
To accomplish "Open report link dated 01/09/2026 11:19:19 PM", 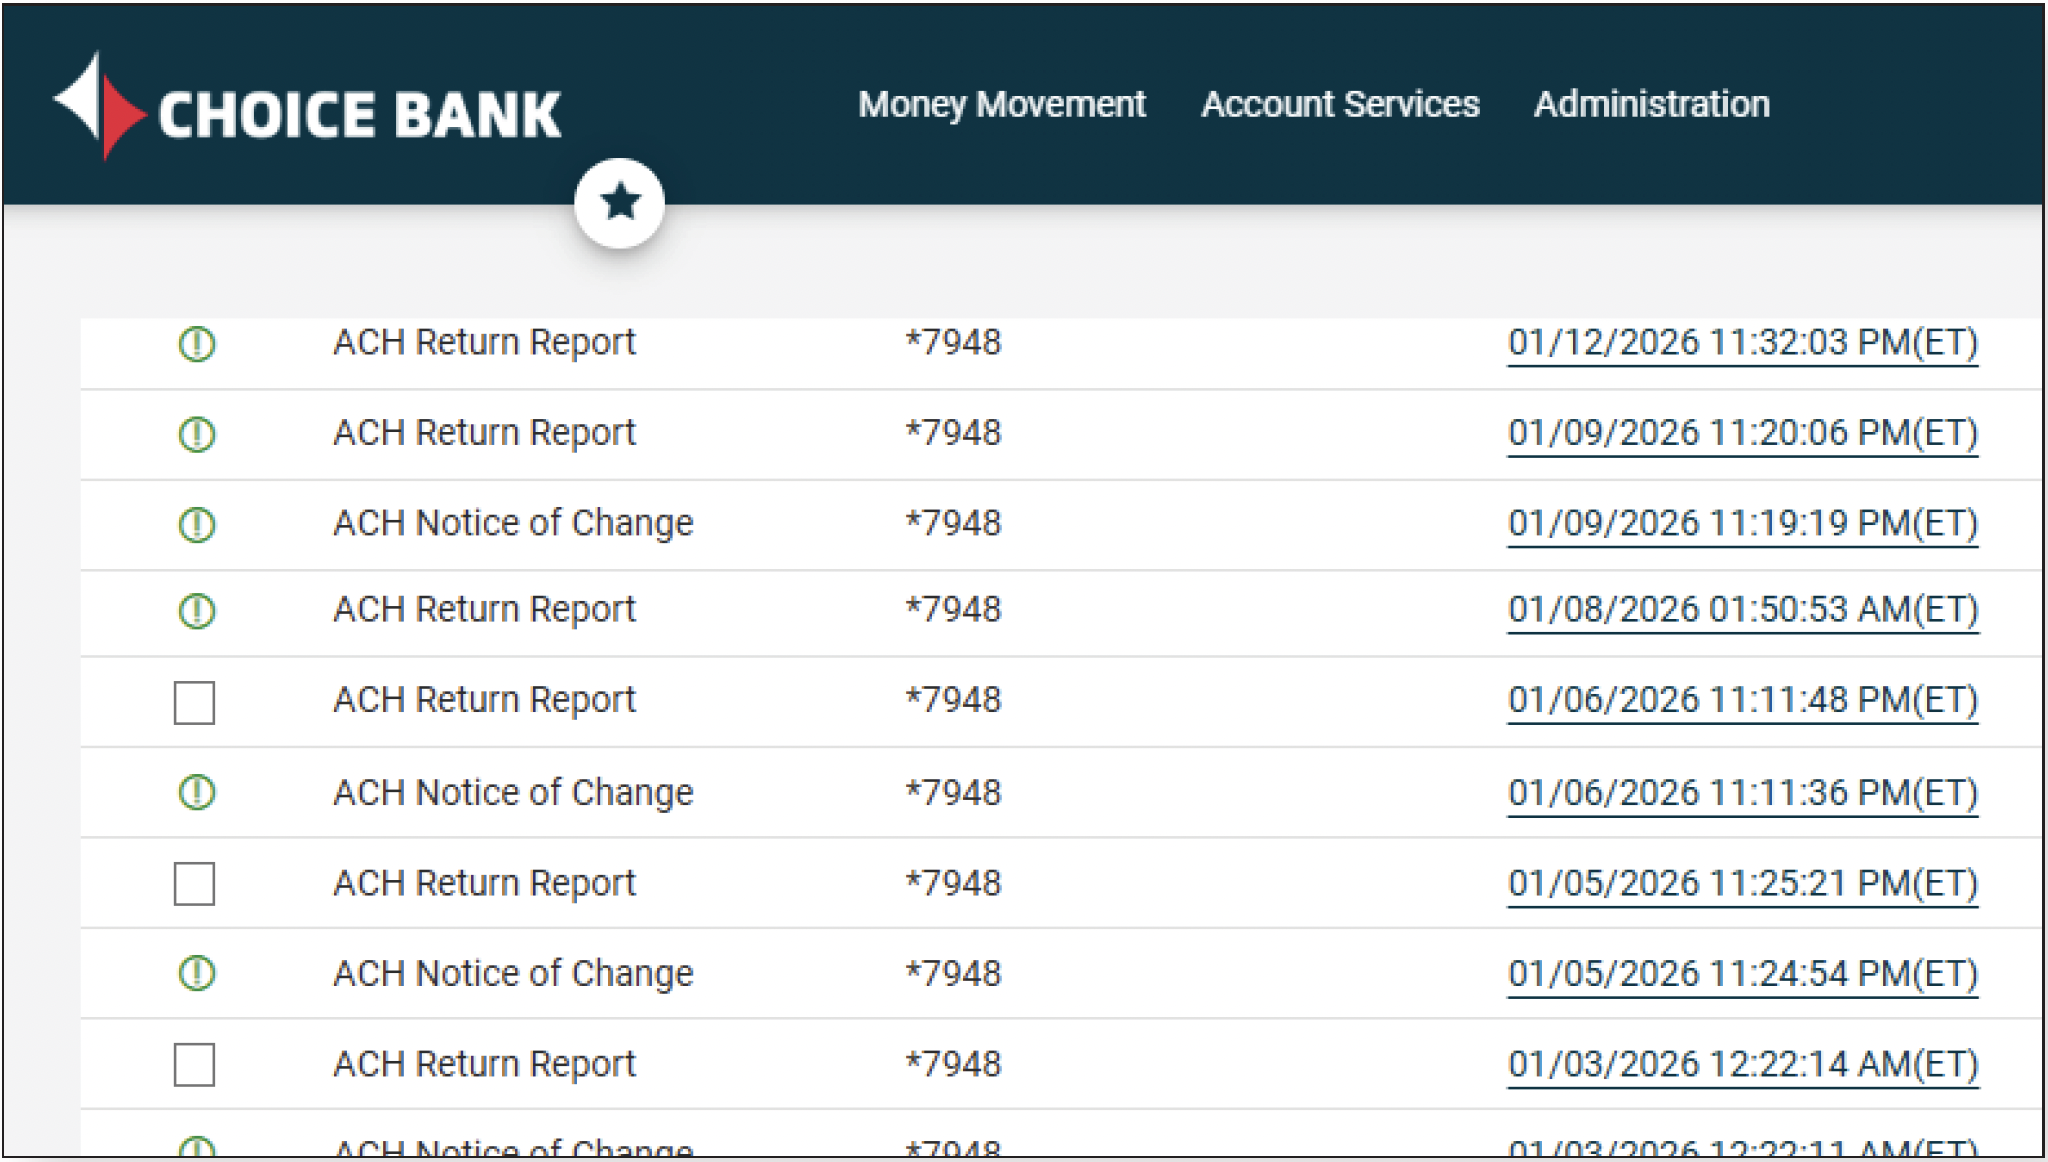I will click(x=1742, y=523).
